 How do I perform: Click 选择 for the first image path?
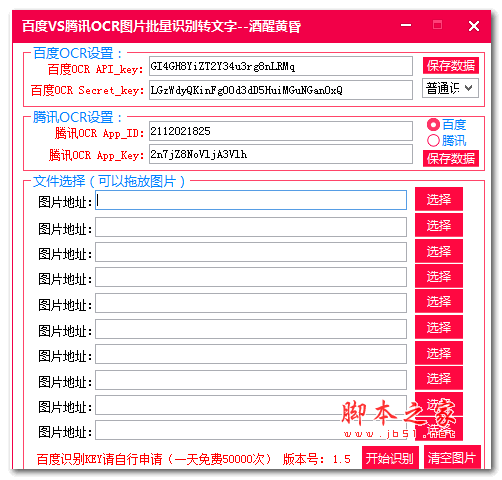pos(439,199)
